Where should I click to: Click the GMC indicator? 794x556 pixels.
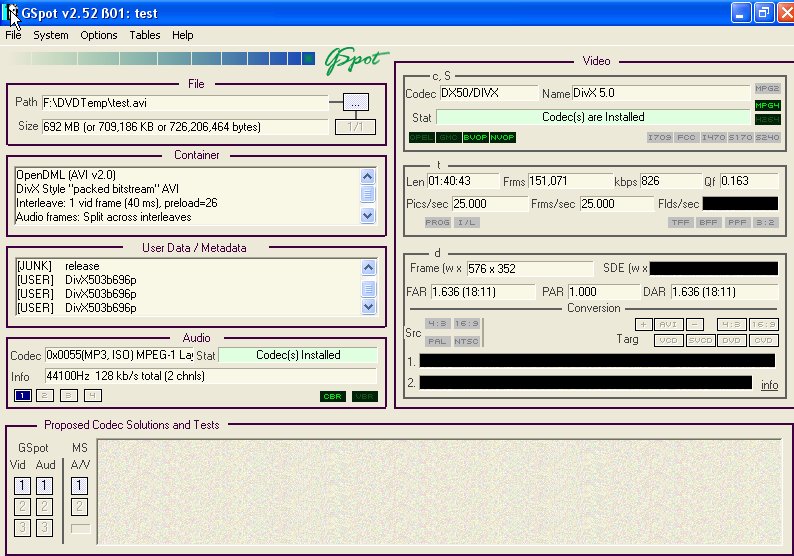(x=448, y=137)
